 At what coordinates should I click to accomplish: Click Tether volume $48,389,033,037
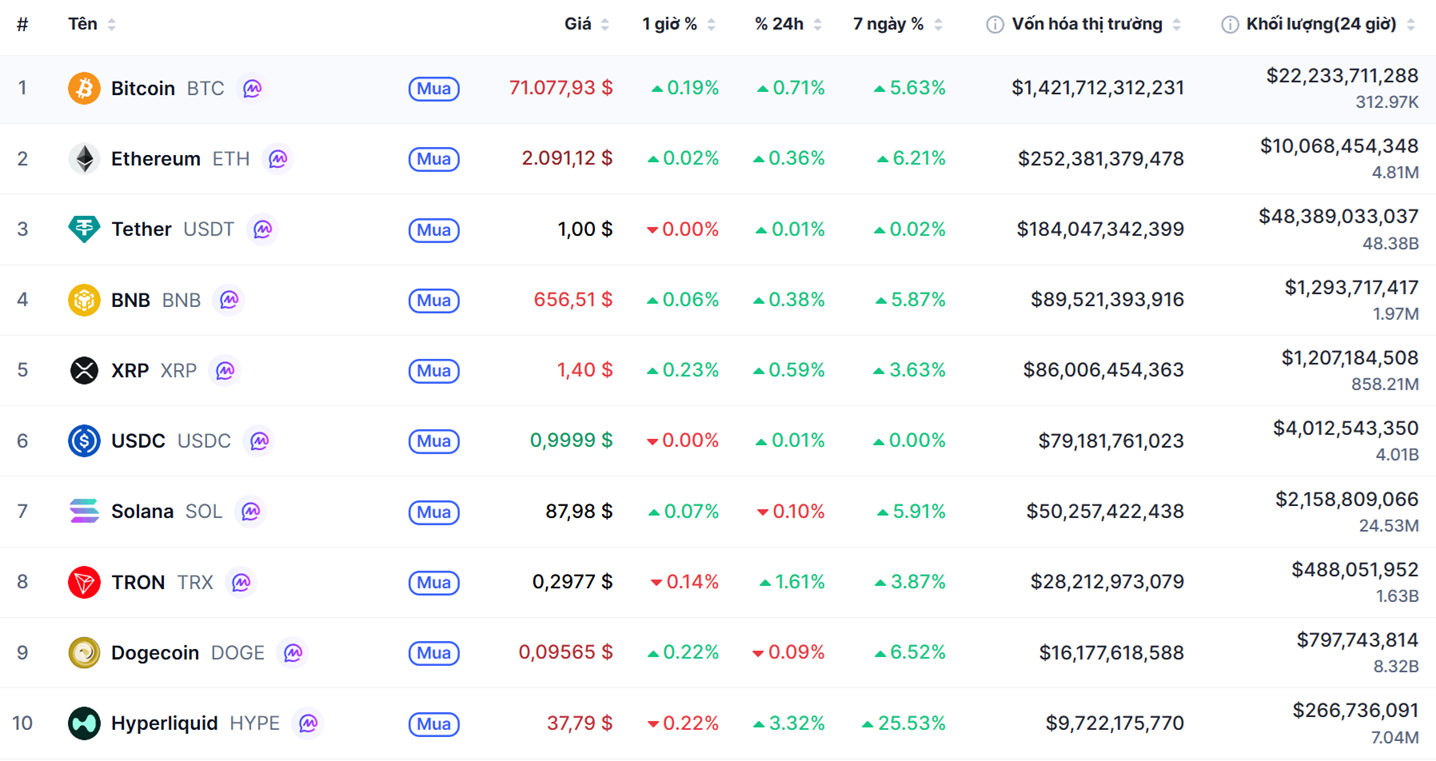pyautogui.click(x=1339, y=216)
